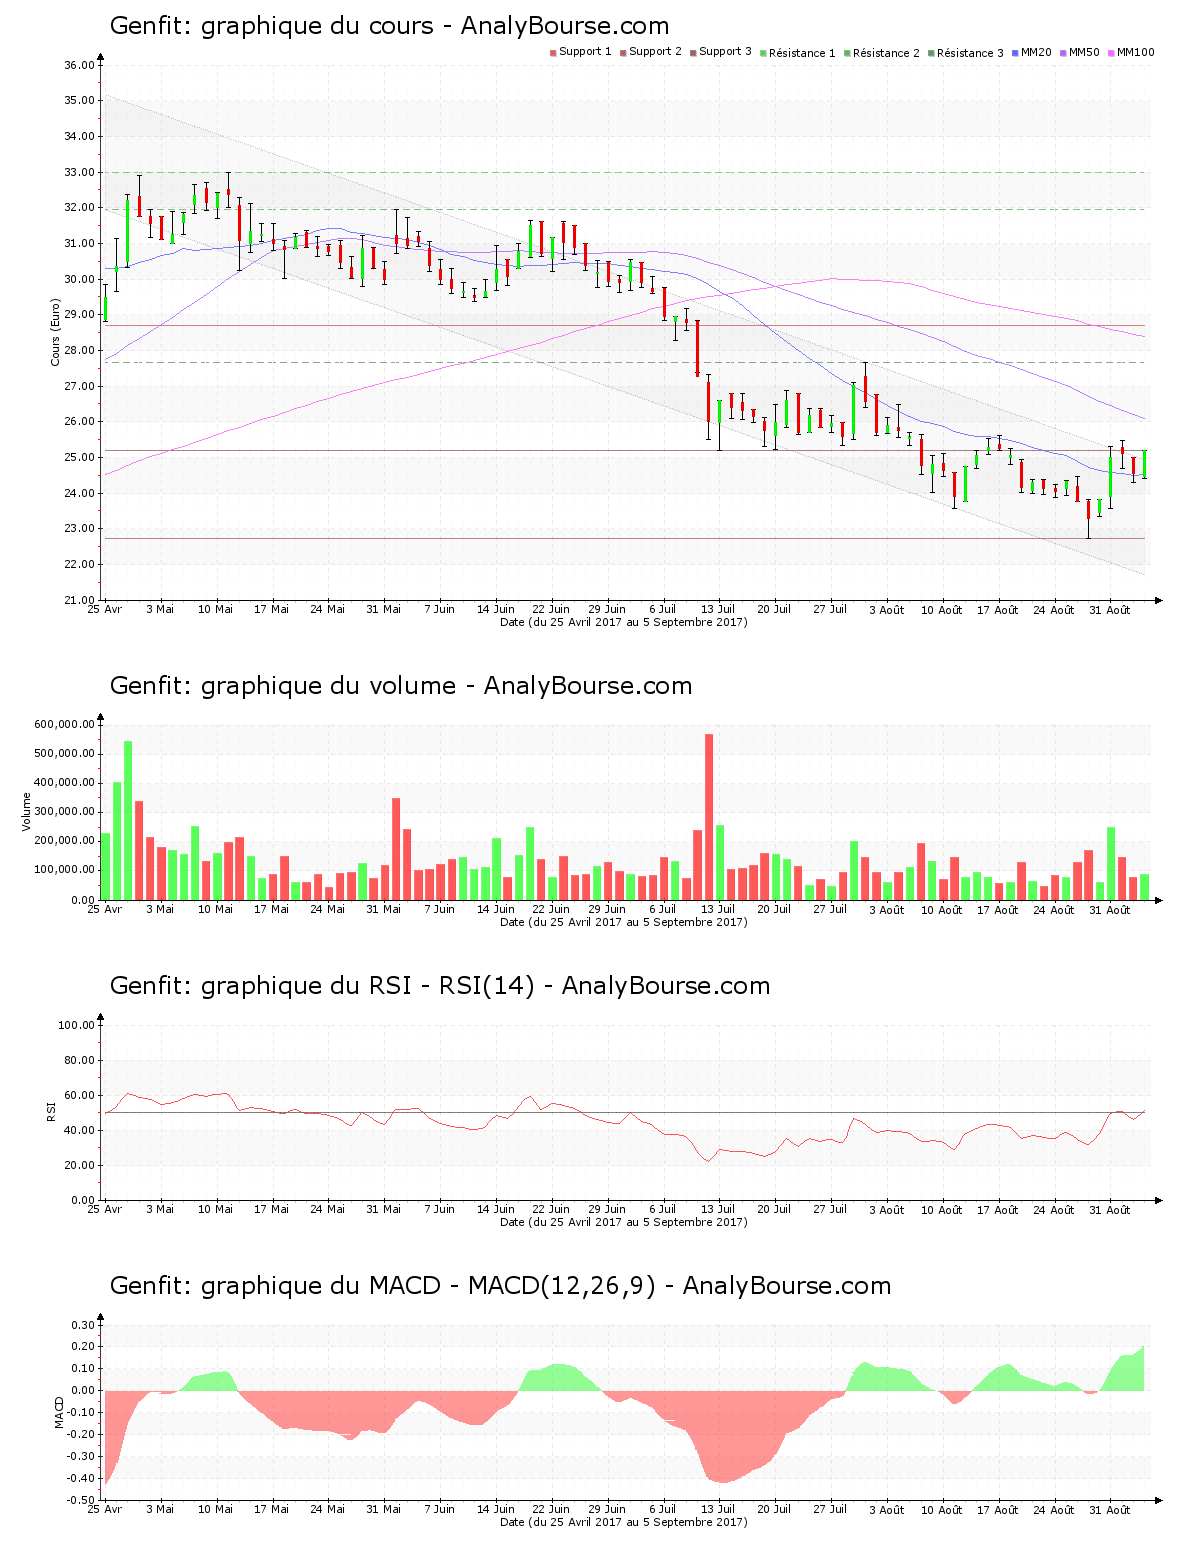
Task: Click the date range caption under the RSI chart
Action: pos(624,1222)
